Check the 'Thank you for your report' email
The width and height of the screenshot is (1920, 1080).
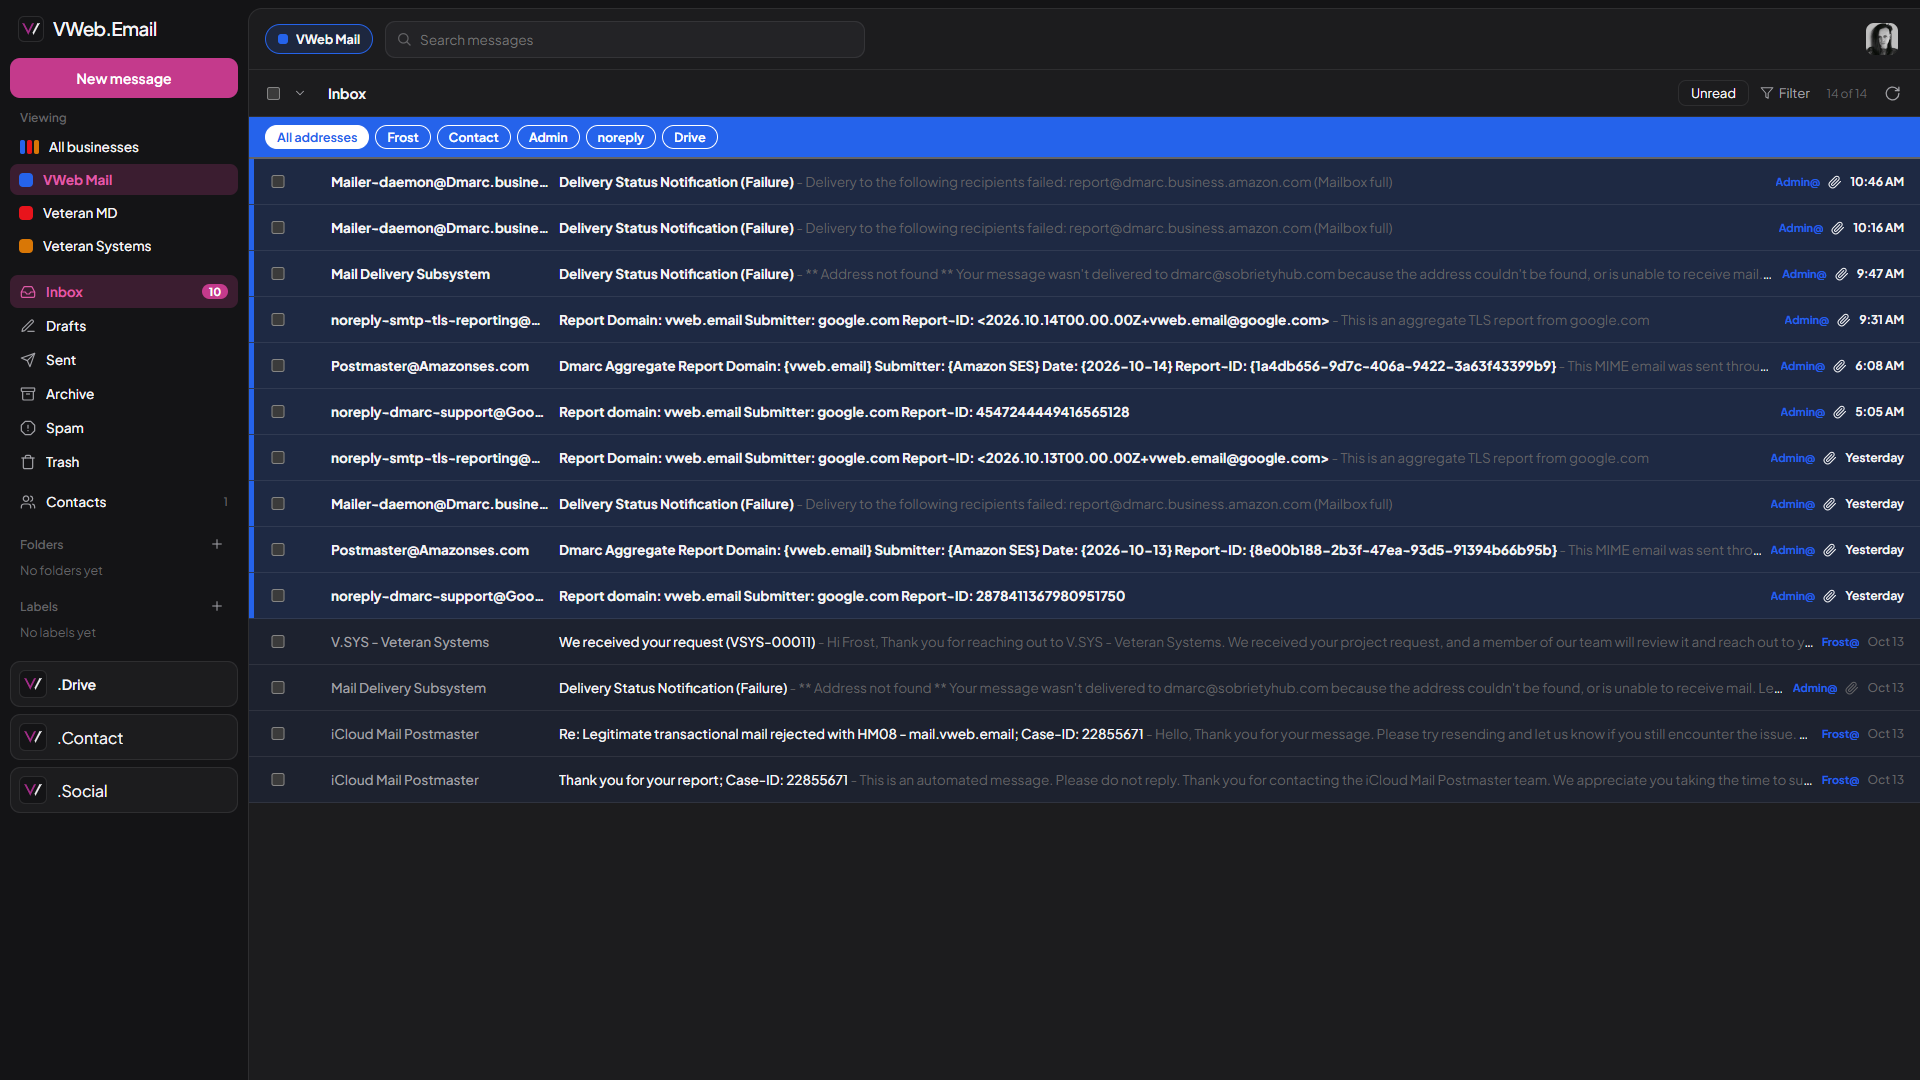pos(278,780)
